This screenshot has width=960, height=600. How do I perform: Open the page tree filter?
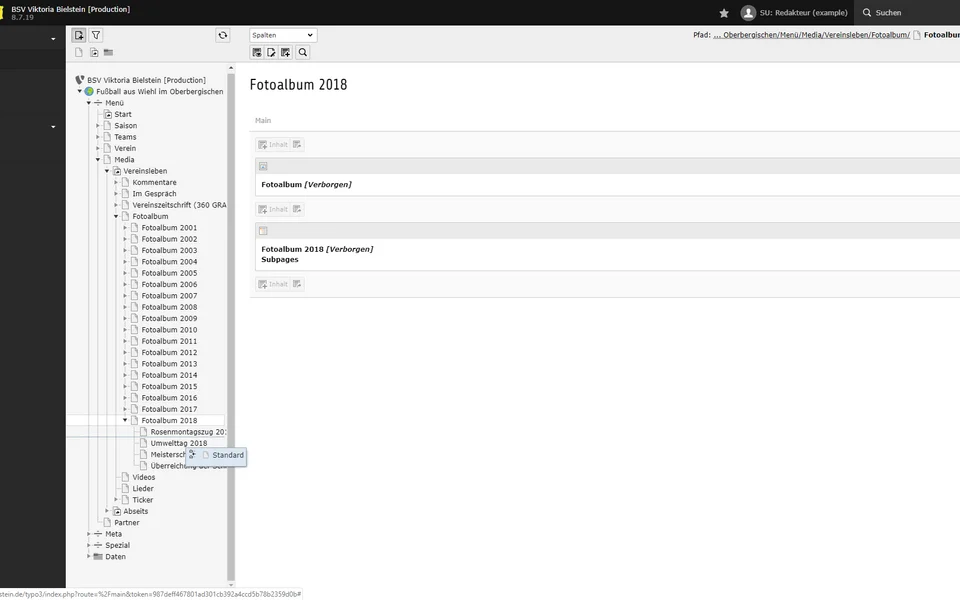tap(96, 35)
